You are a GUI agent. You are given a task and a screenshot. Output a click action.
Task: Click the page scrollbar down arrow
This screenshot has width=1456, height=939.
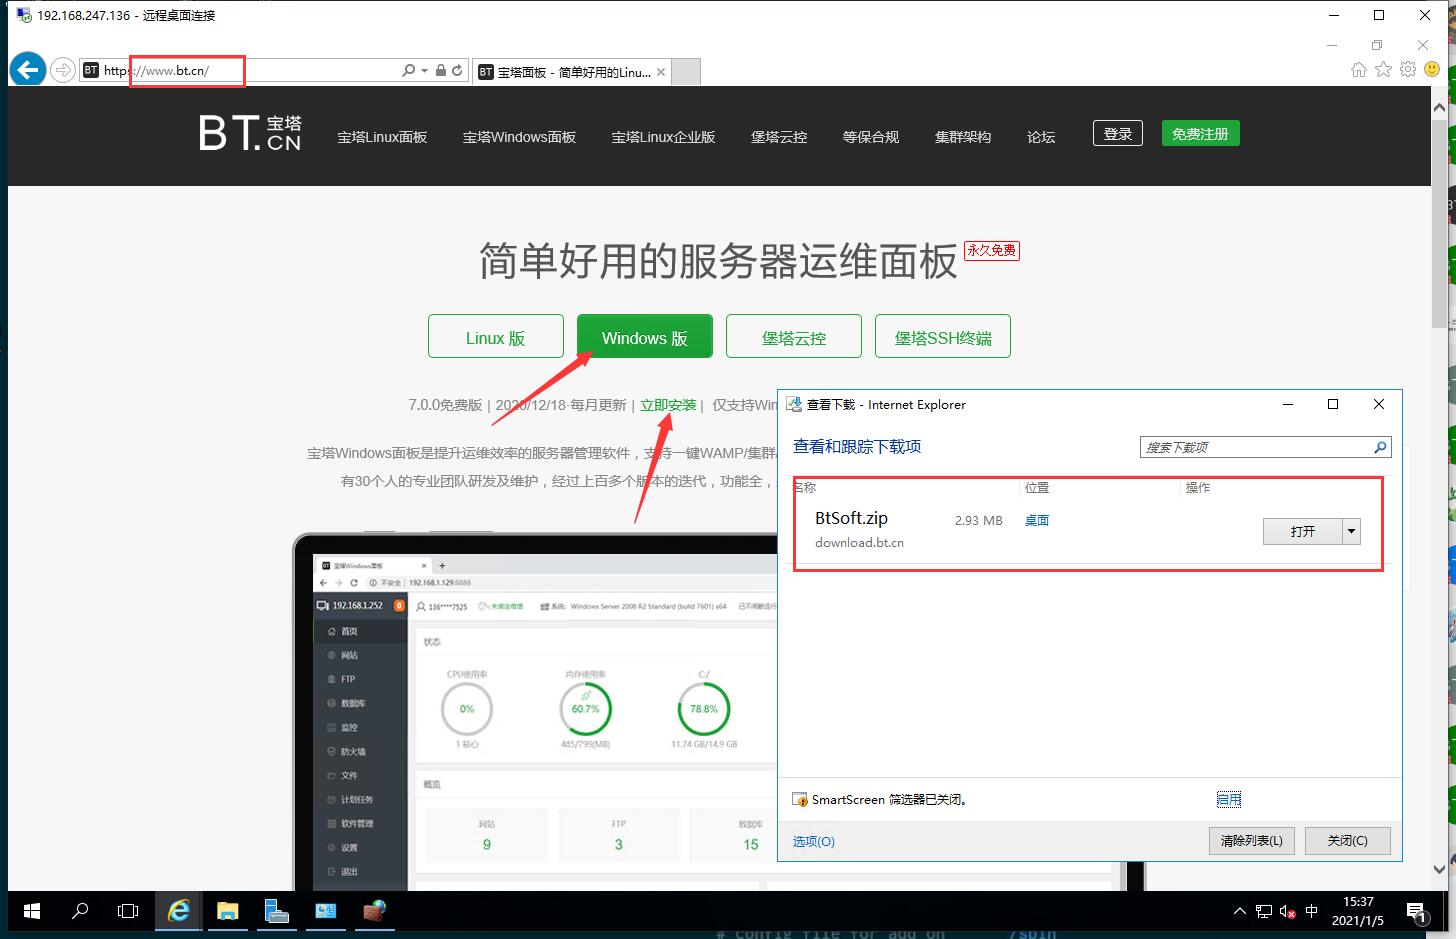tap(1439, 869)
